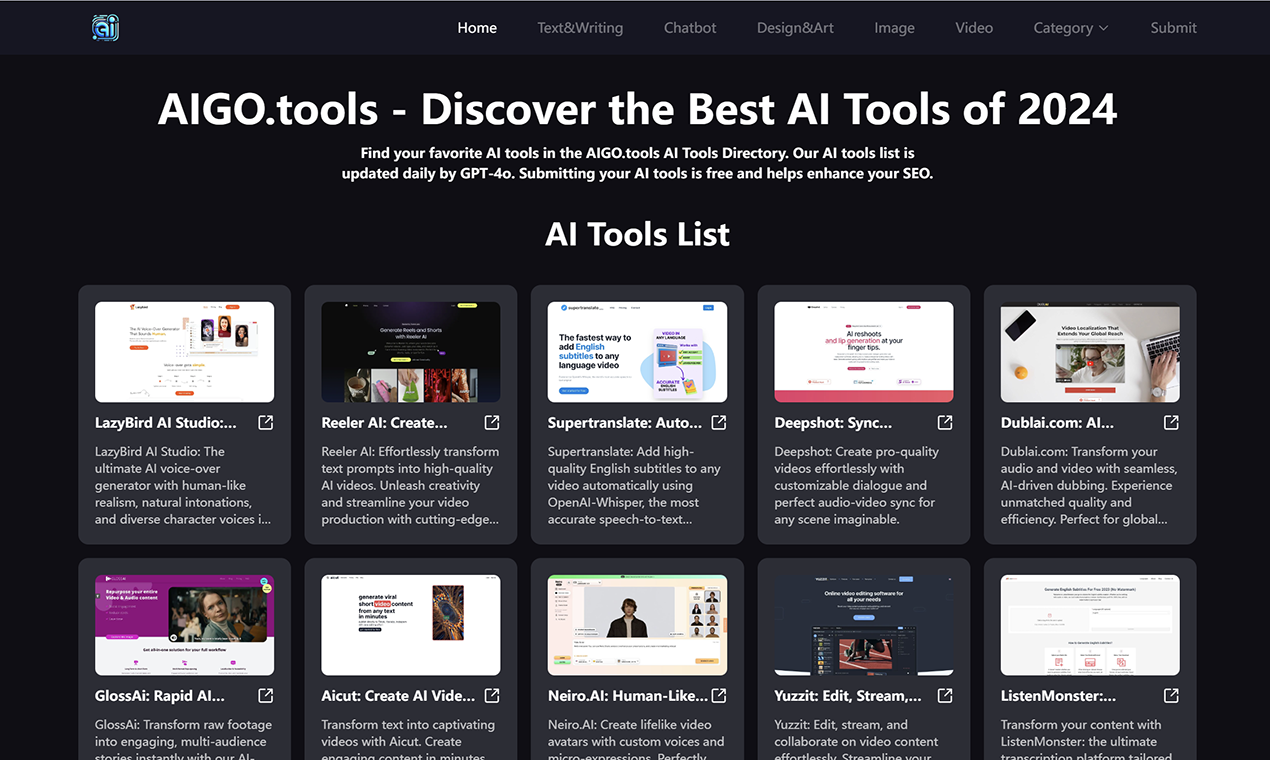This screenshot has height=760, width=1270.
Task: Click the AIGO.tools logo
Action: pyautogui.click(x=104, y=27)
